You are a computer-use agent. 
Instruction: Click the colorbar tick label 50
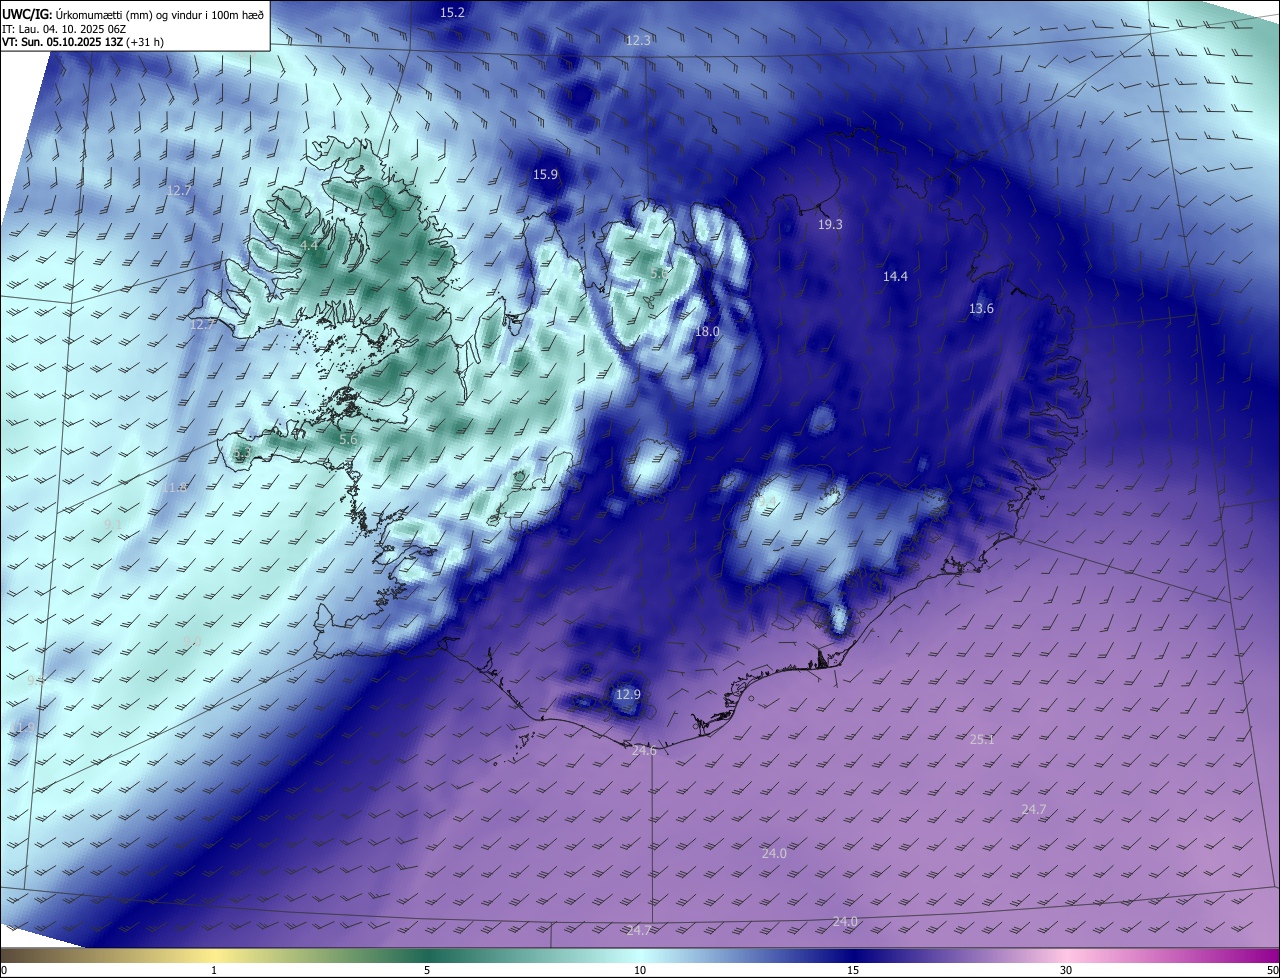tap(1271, 970)
